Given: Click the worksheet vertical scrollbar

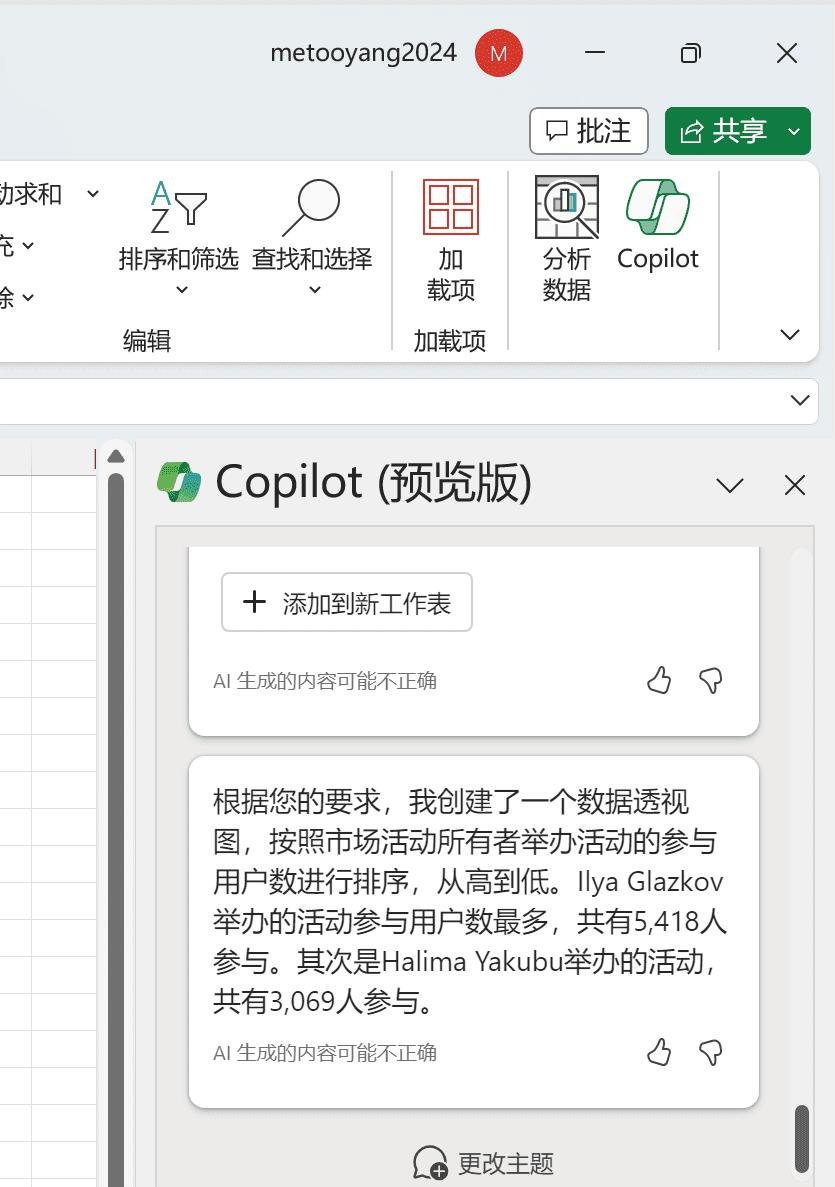Looking at the screenshot, I should 116,830.
